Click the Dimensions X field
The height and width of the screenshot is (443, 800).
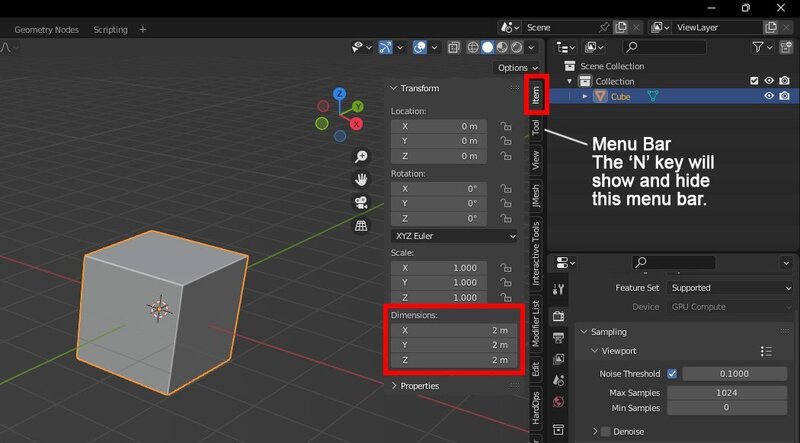pyautogui.click(x=454, y=330)
